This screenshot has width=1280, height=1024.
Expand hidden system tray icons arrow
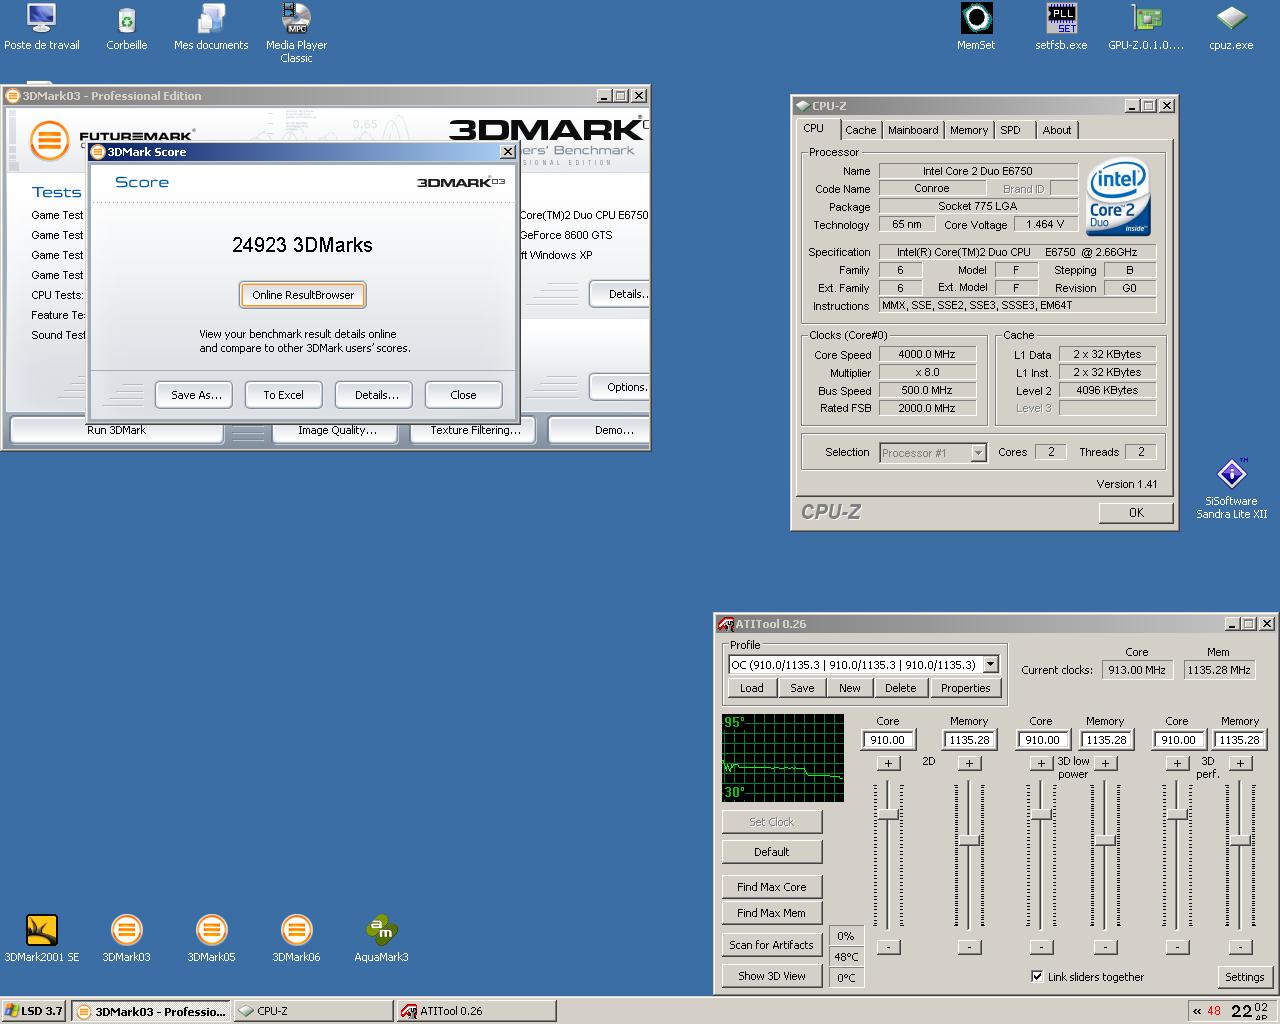(1196, 1011)
